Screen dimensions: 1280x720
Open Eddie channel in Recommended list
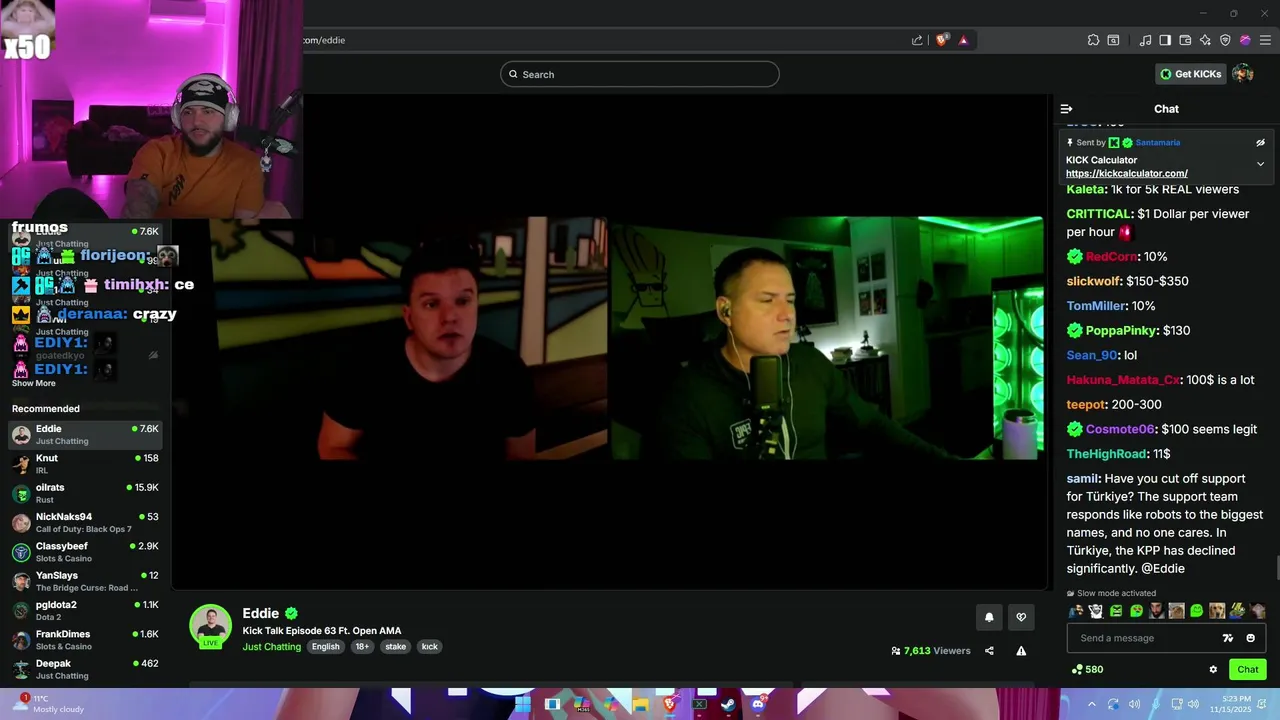point(85,435)
